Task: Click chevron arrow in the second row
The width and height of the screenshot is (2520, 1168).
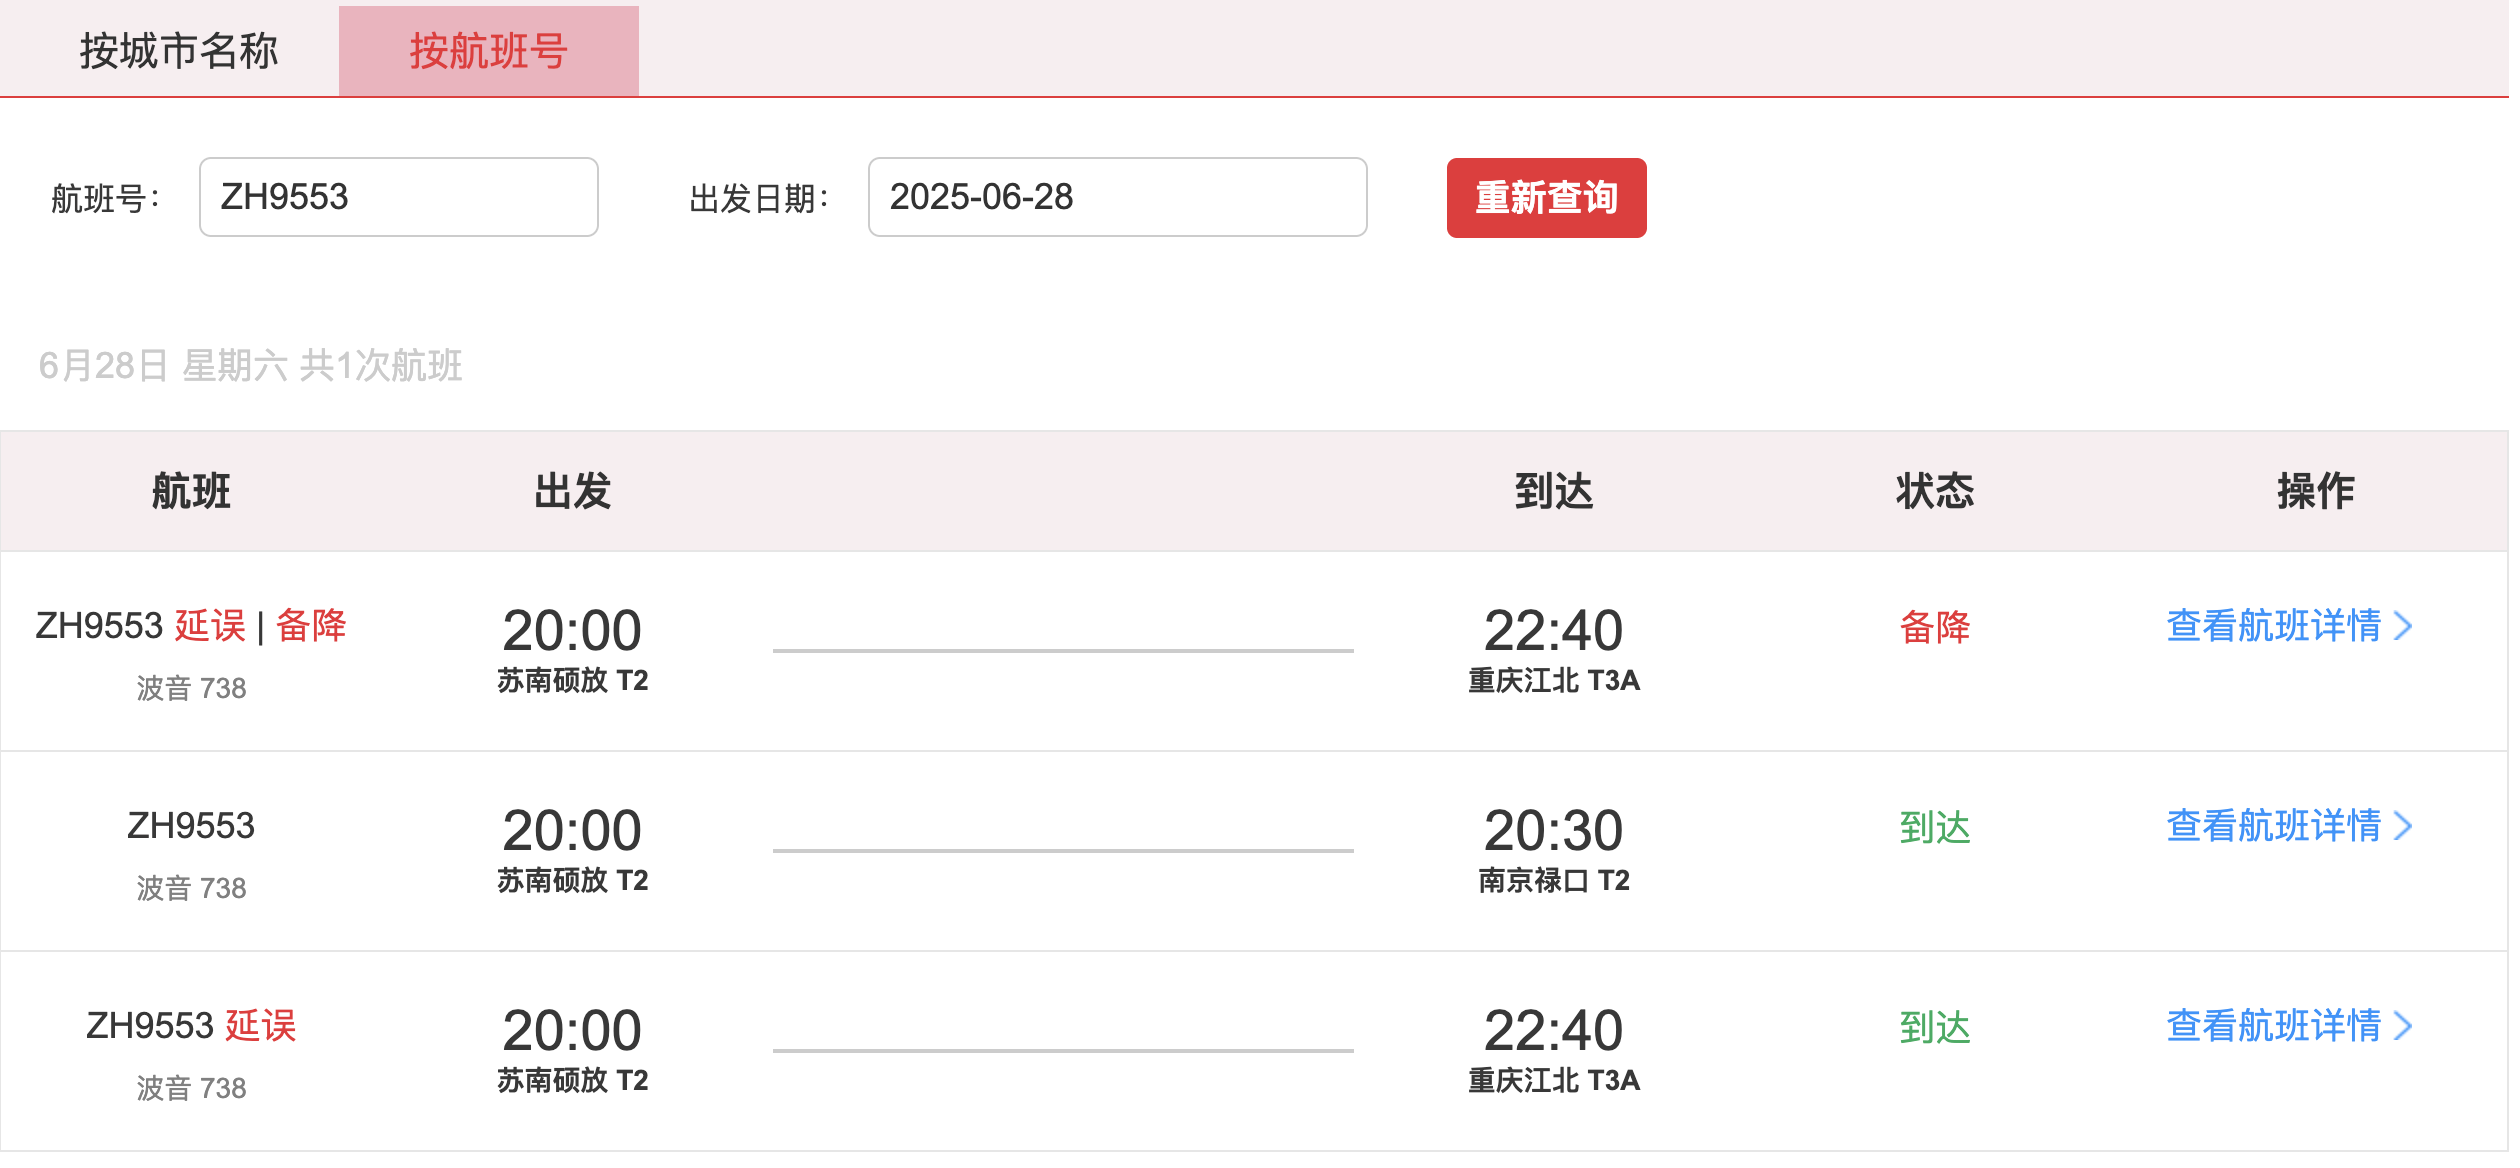Action: tap(2404, 827)
